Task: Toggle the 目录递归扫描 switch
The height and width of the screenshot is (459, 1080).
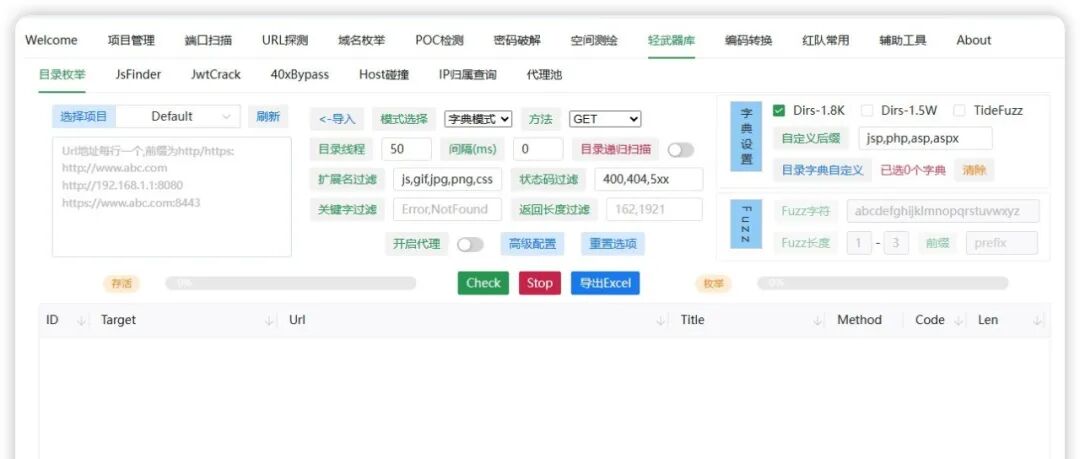Action: (681, 150)
